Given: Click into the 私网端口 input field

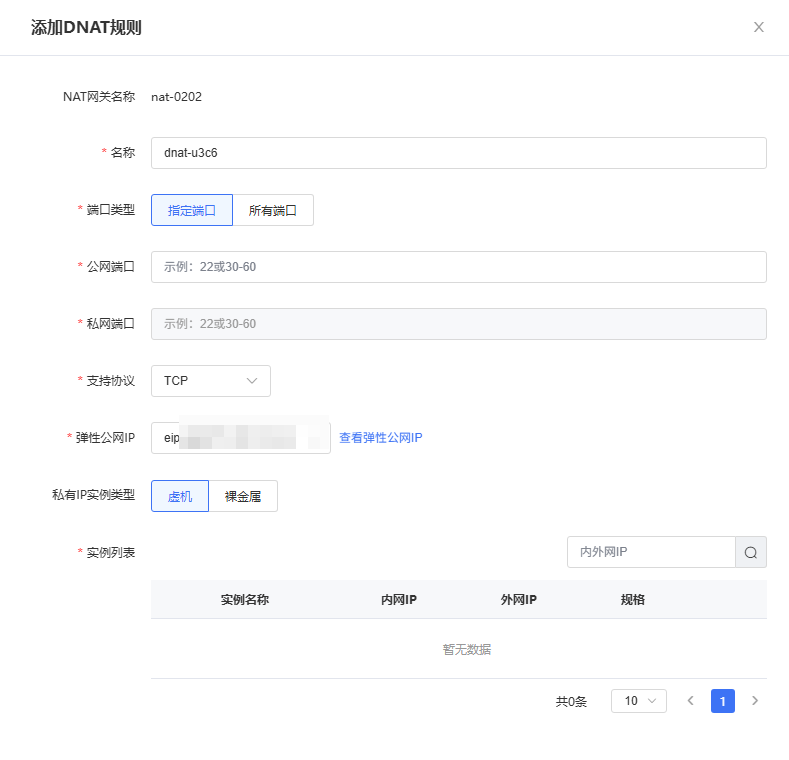Looking at the screenshot, I should (x=458, y=324).
